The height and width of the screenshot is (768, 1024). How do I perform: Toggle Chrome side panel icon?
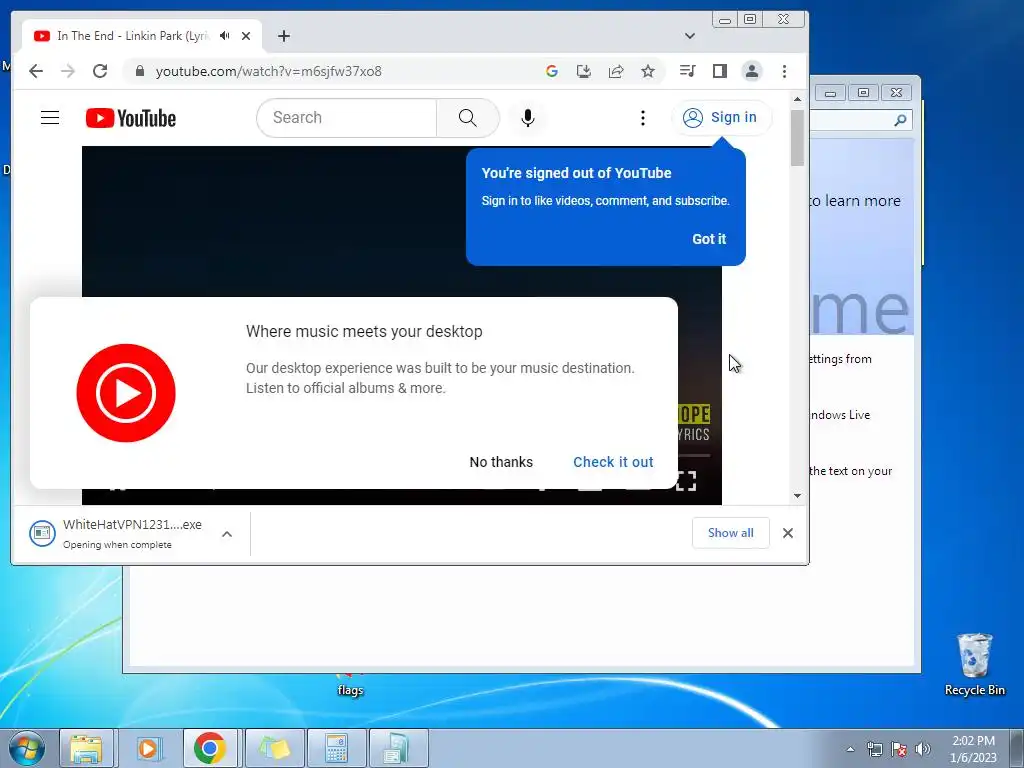click(x=720, y=71)
